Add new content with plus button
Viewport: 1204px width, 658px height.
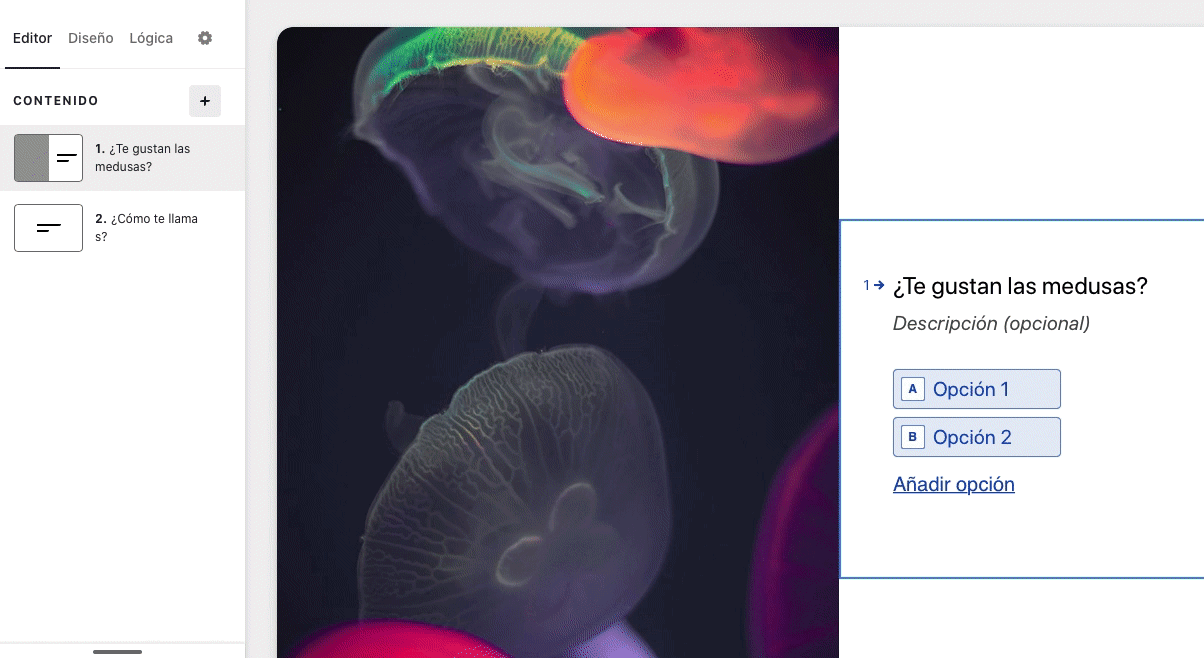point(205,101)
